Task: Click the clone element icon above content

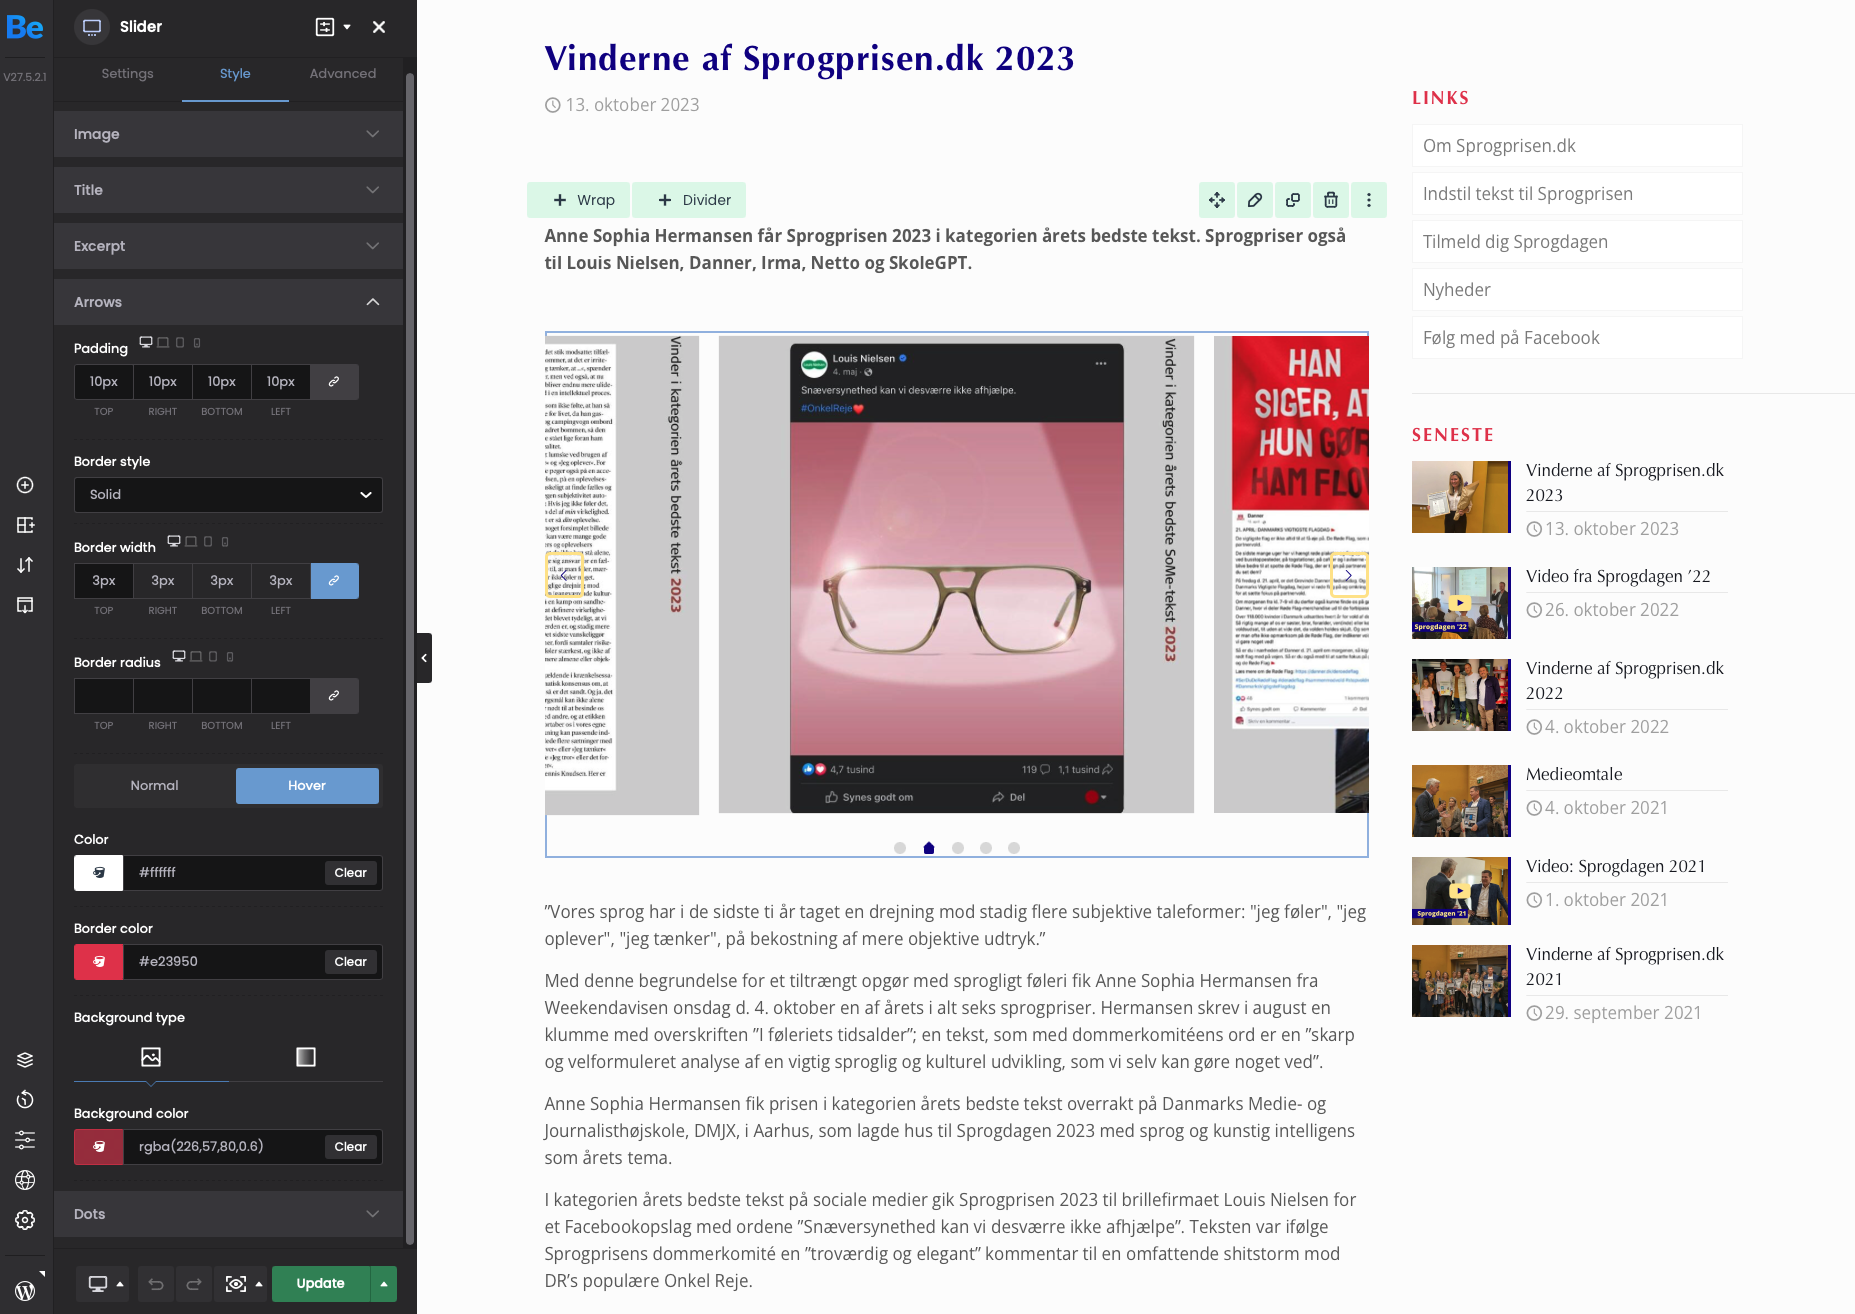Action: click(1293, 200)
